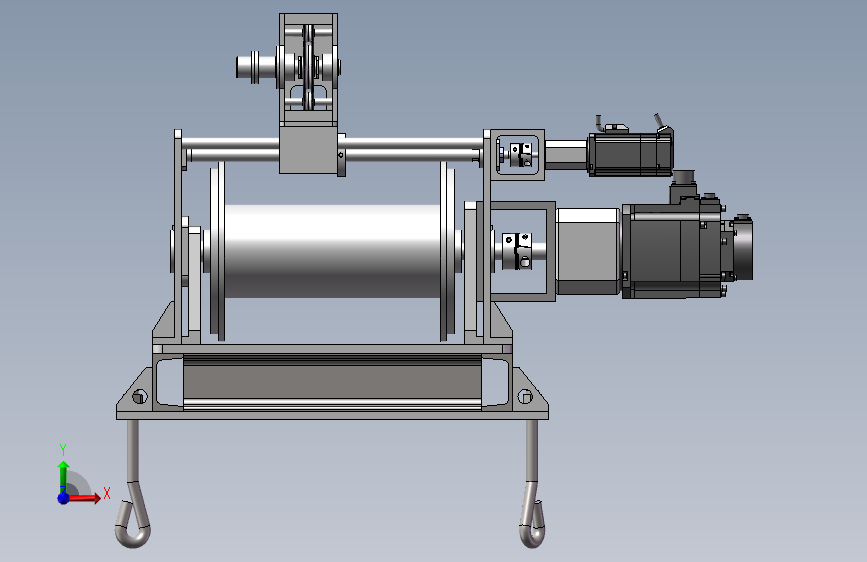Click the blue Z axis ball of the triad
867x562 pixels.
(x=64, y=498)
